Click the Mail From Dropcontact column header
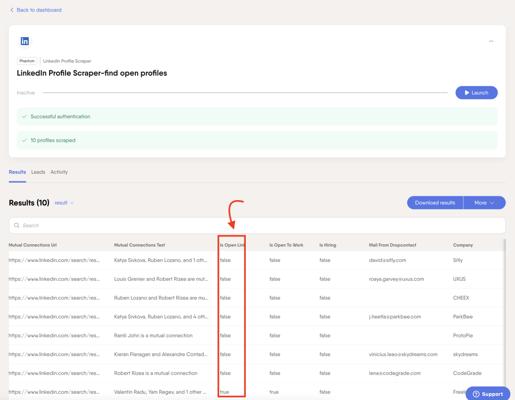The height and width of the screenshot is (400, 515). (392, 245)
